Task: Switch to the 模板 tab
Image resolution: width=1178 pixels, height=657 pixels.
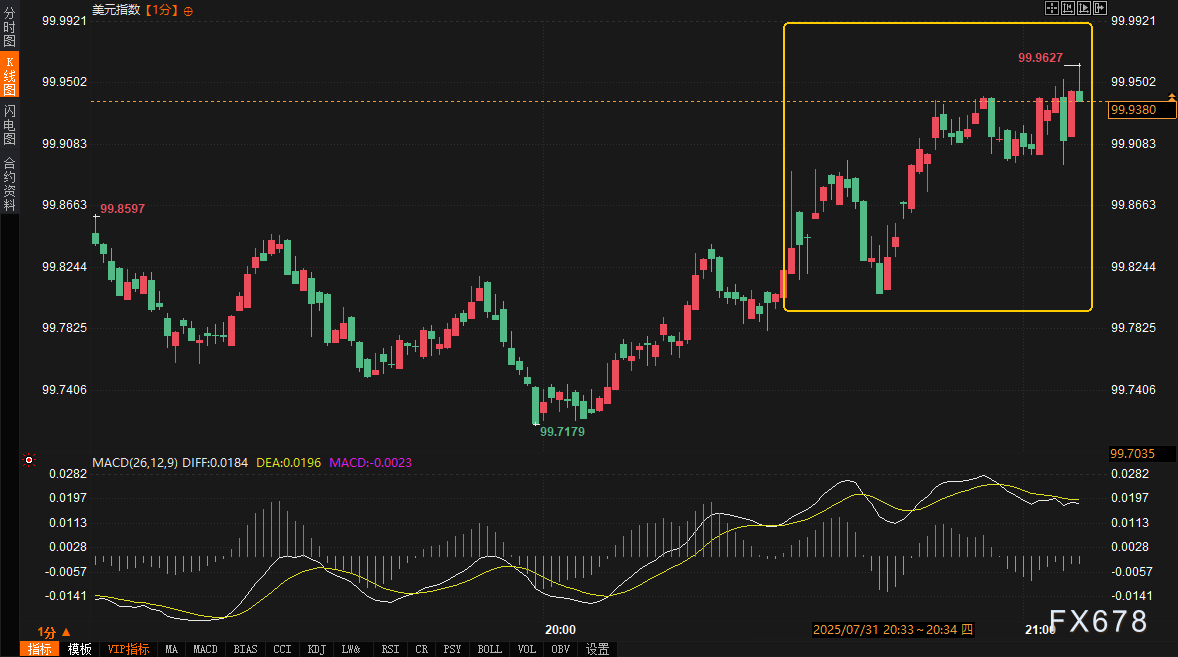Action: (x=79, y=649)
